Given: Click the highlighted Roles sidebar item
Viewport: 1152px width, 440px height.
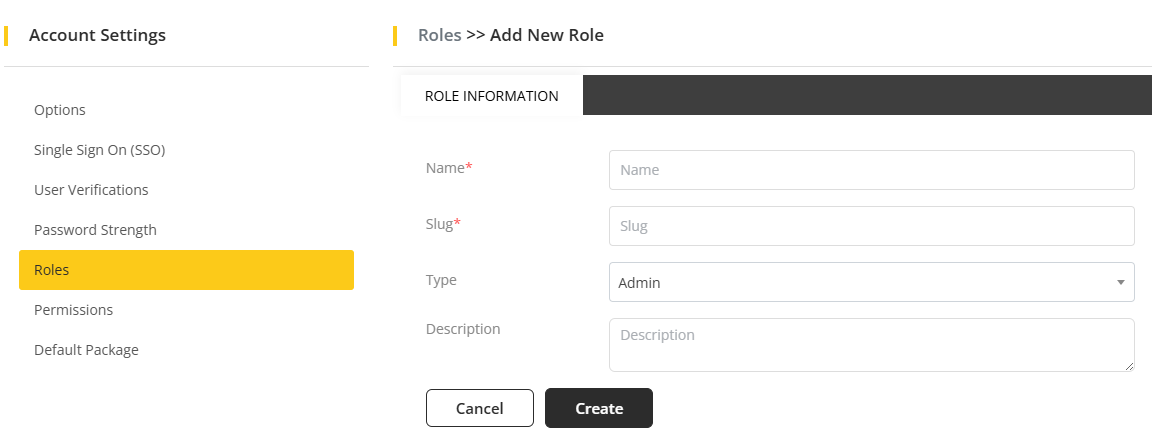Looking at the screenshot, I should point(186,270).
